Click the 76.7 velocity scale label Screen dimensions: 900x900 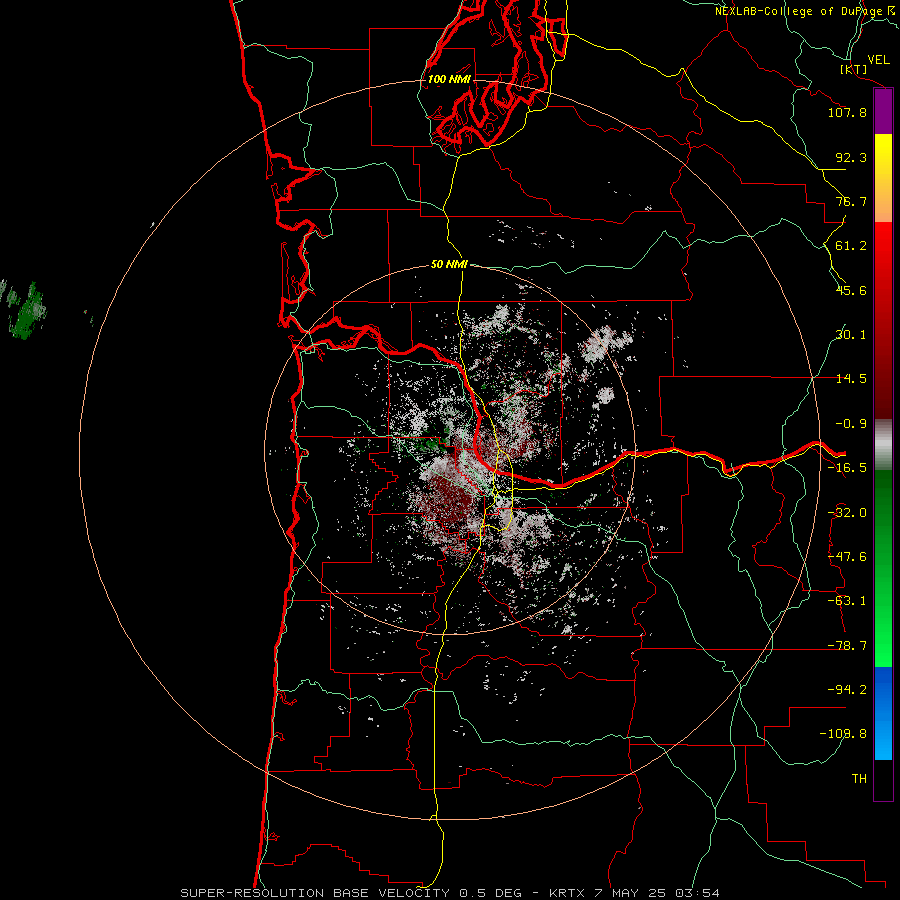(x=851, y=201)
